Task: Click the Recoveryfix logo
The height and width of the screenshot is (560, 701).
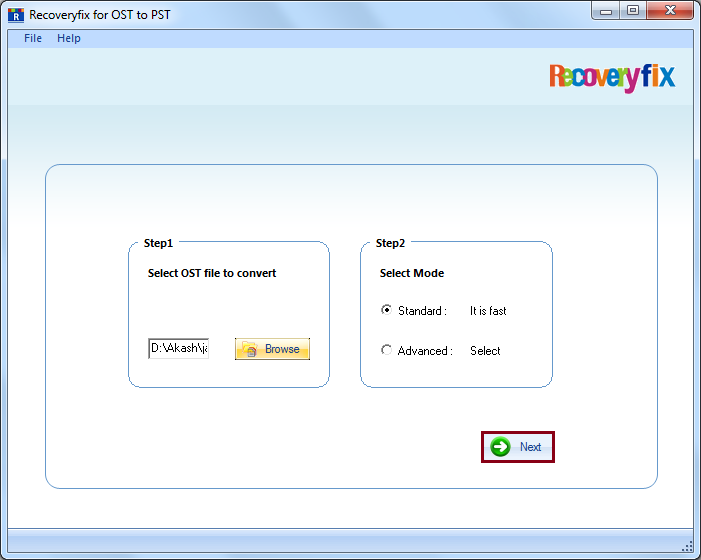Action: click(x=612, y=77)
